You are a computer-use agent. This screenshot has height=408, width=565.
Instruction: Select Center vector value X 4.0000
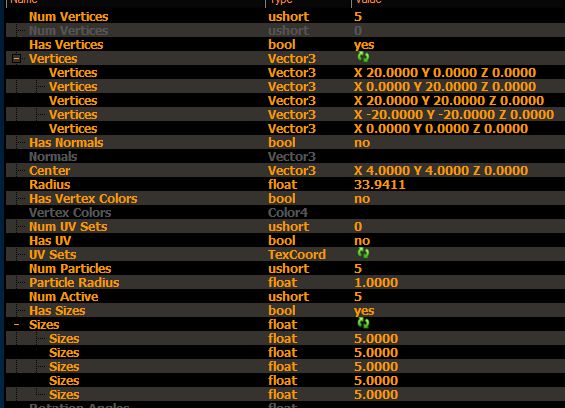[x=441, y=171]
